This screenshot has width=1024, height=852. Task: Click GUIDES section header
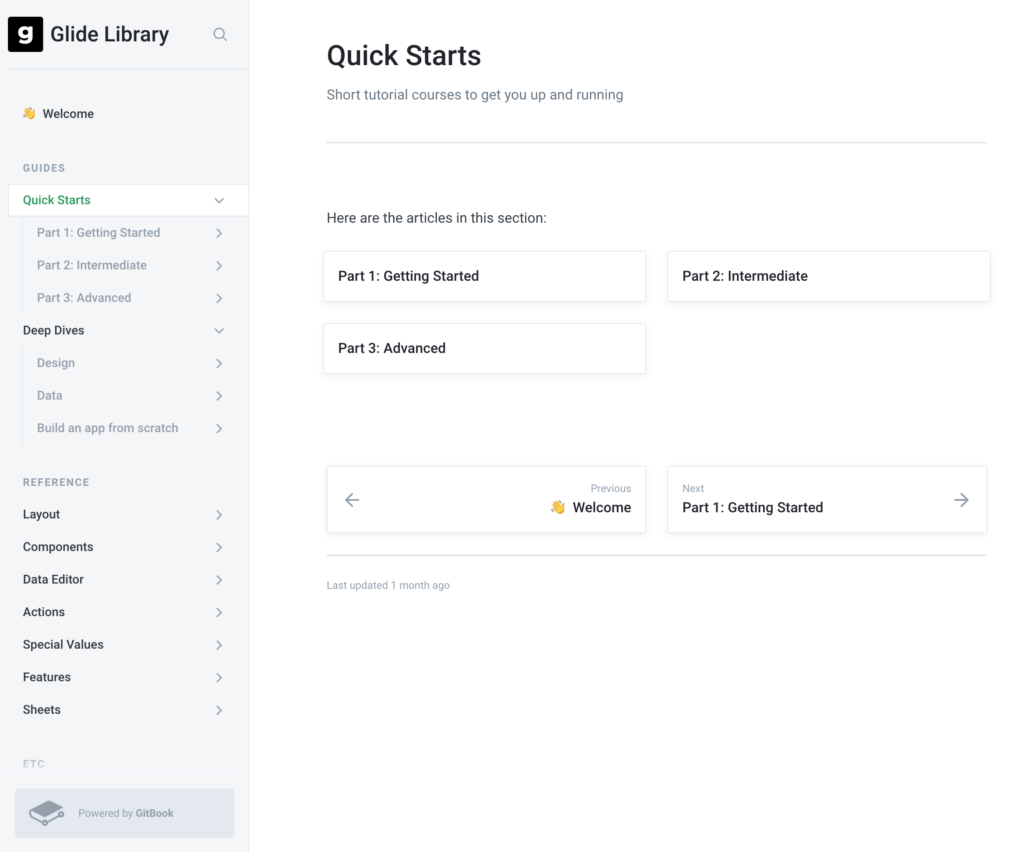[x=44, y=168]
